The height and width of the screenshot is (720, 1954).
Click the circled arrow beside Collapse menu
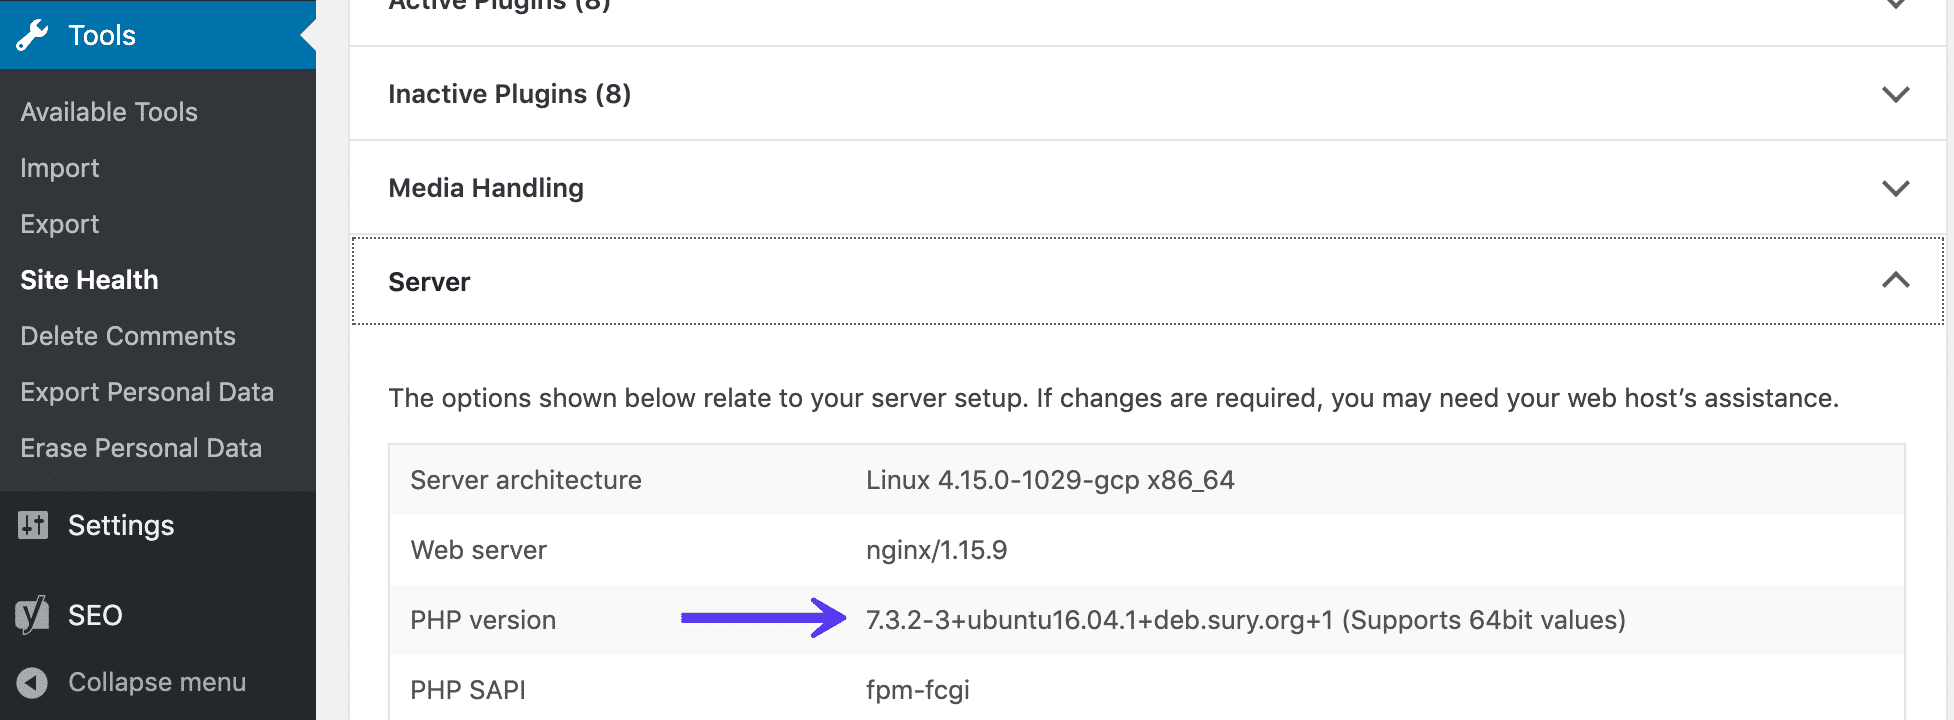click(x=33, y=682)
